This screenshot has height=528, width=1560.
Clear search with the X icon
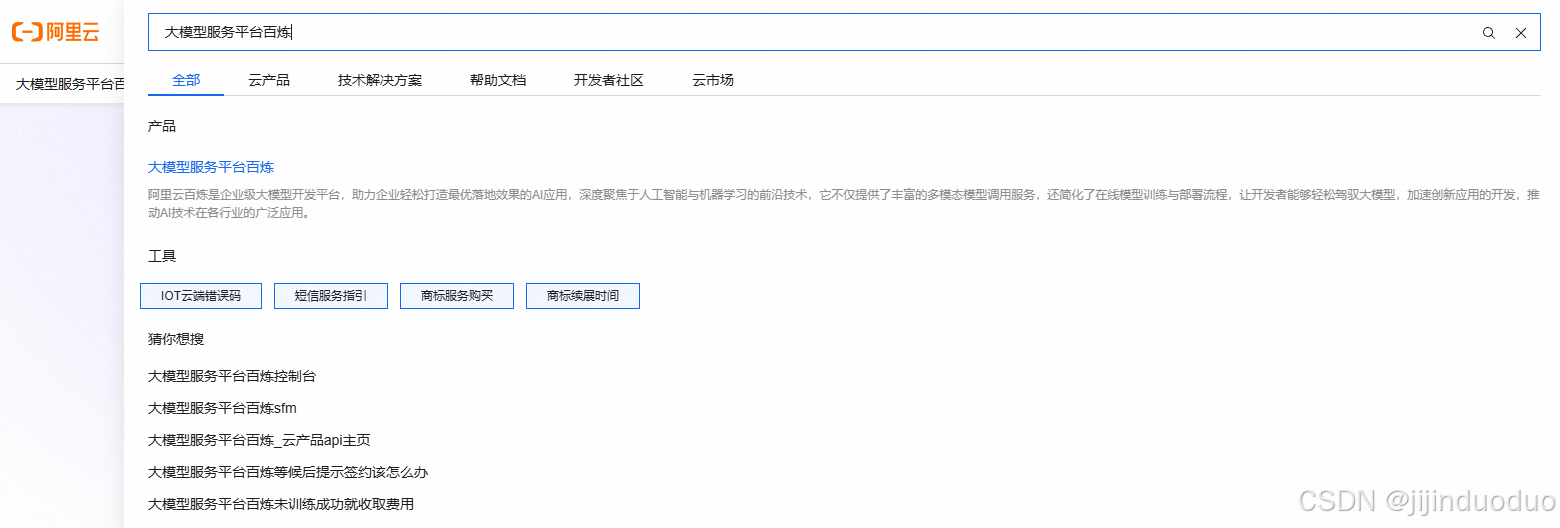point(1520,33)
